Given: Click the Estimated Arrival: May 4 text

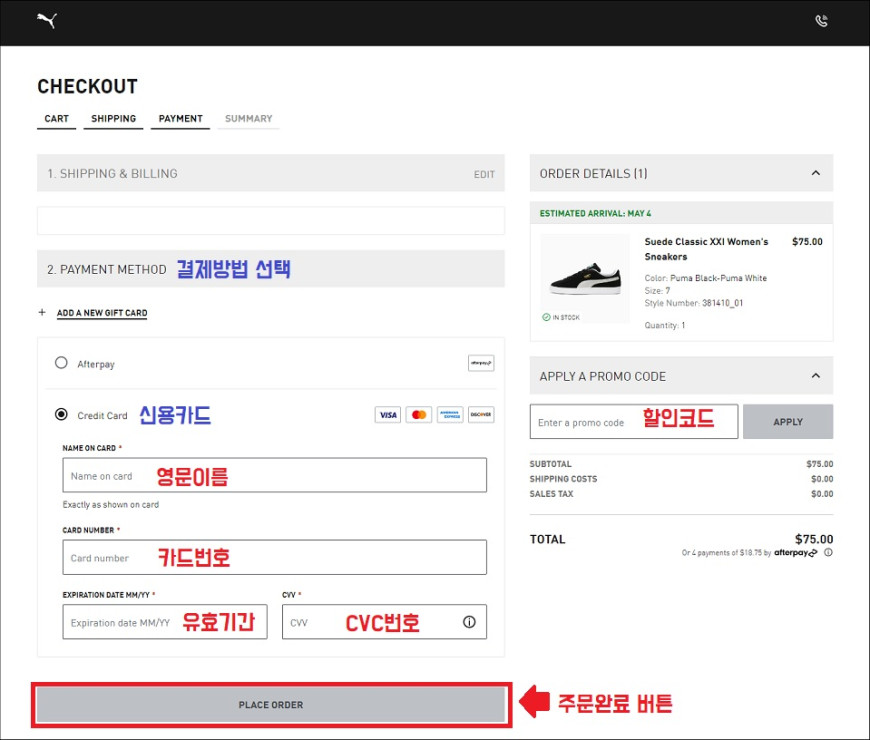Looking at the screenshot, I should (x=595, y=214).
